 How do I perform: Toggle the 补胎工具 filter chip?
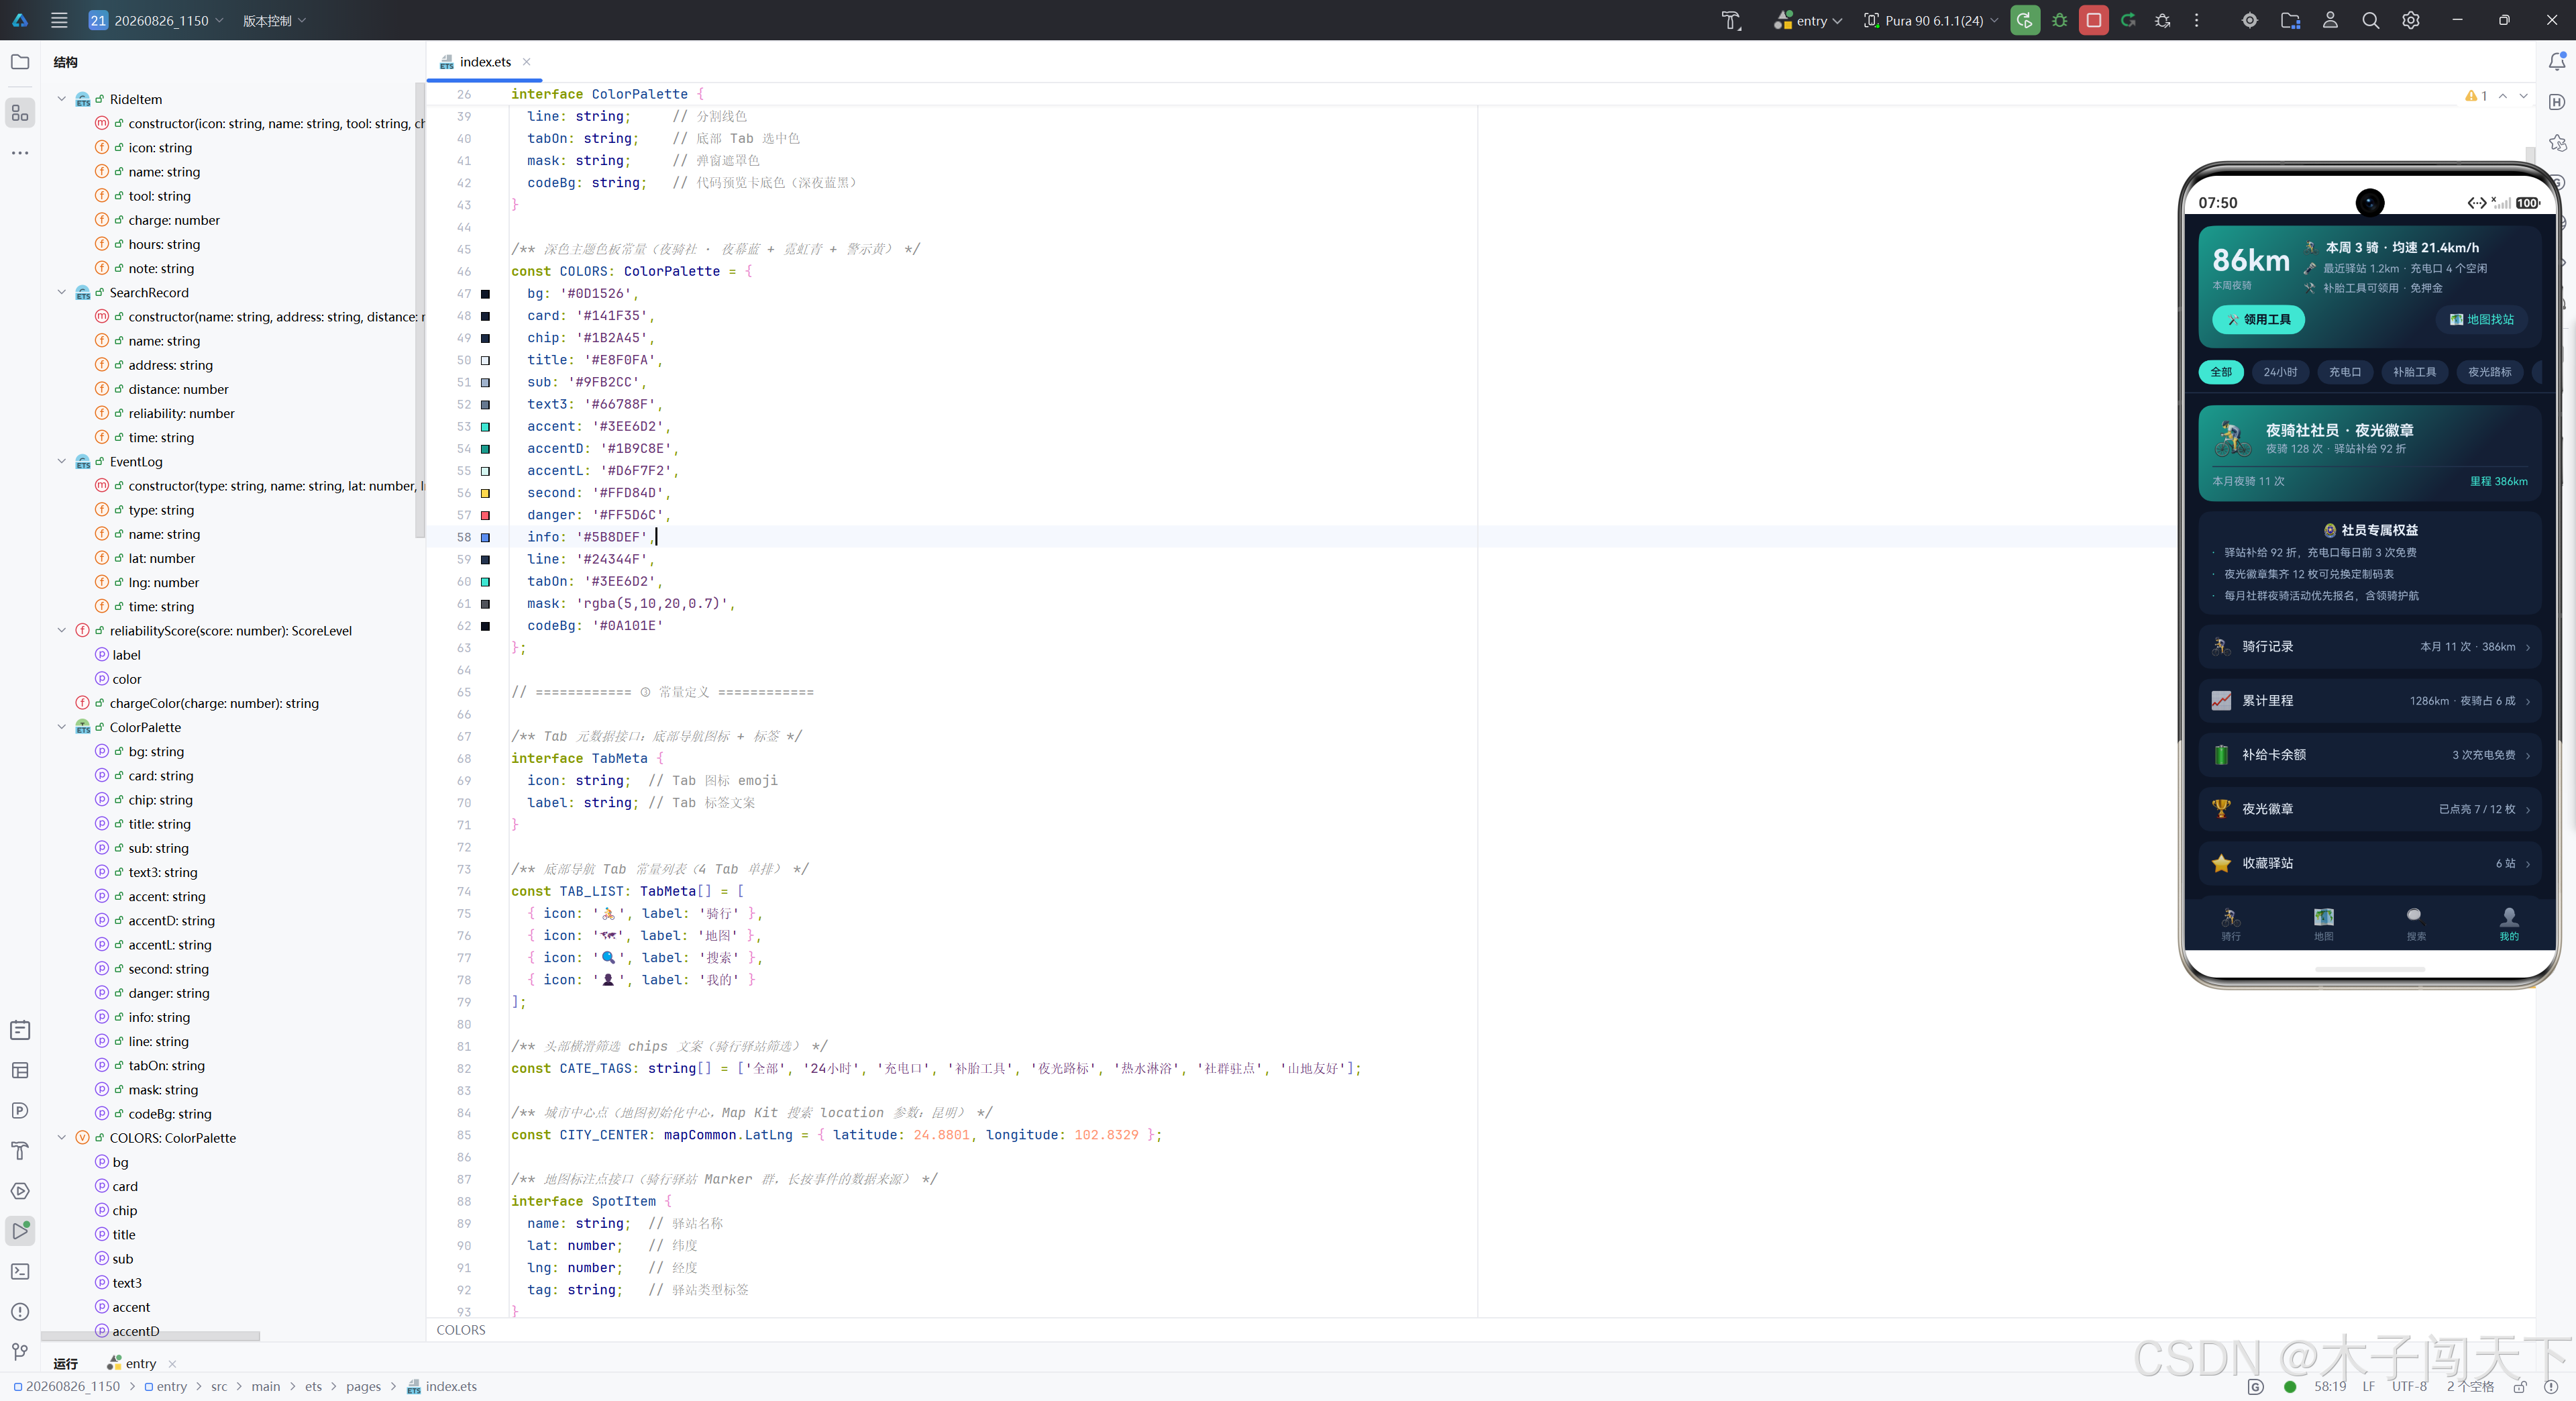2414,372
